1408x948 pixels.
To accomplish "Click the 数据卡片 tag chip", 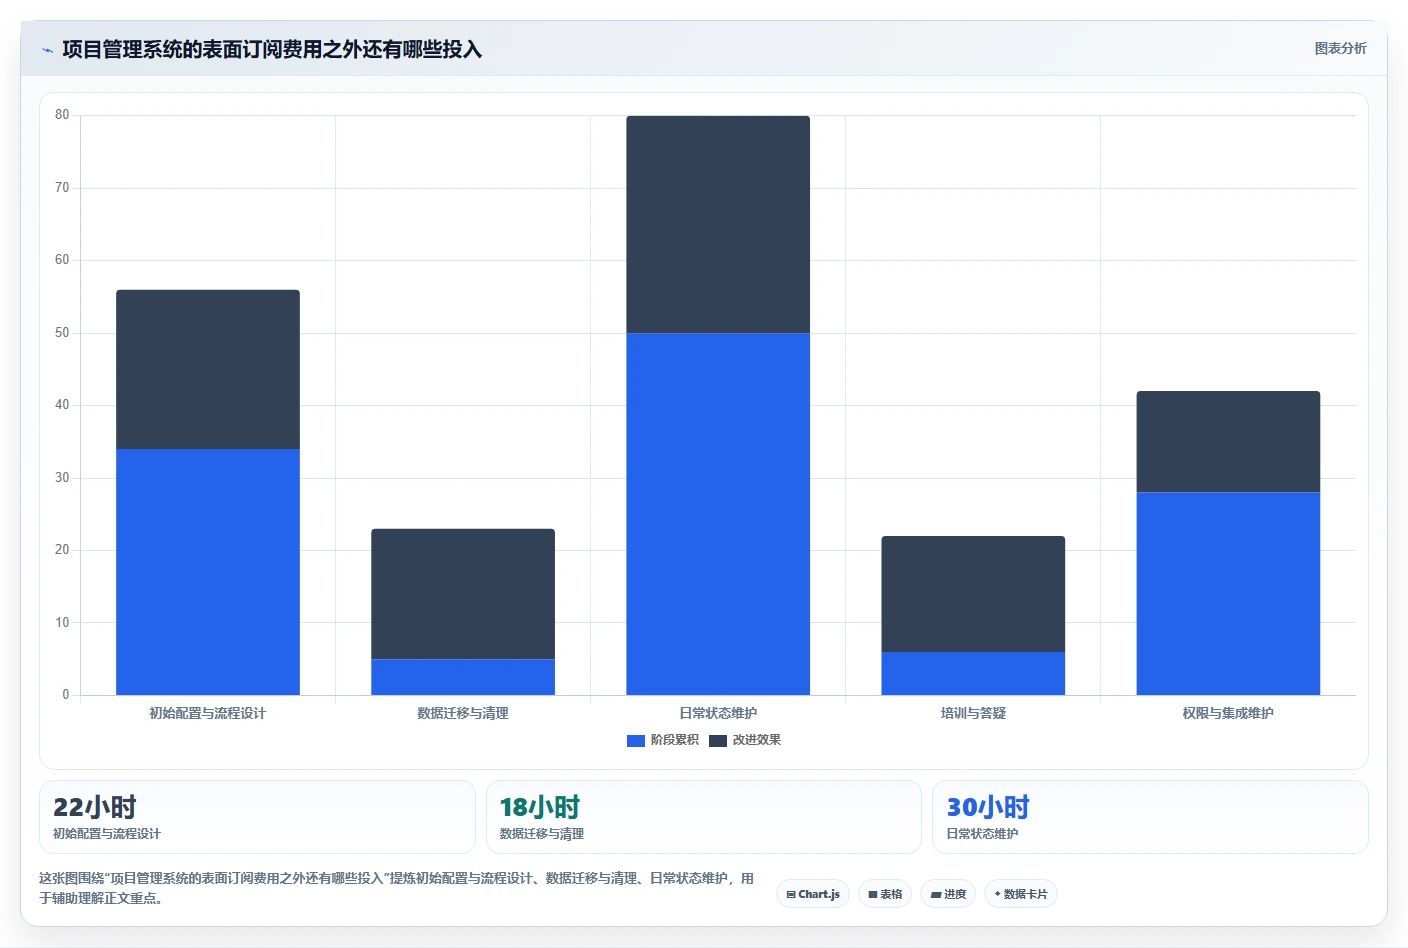I will click(1021, 894).
